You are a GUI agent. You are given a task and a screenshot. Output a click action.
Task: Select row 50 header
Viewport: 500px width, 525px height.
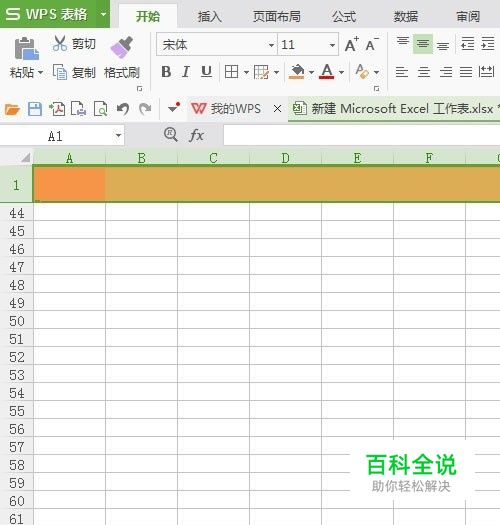[x=17, y=321]
